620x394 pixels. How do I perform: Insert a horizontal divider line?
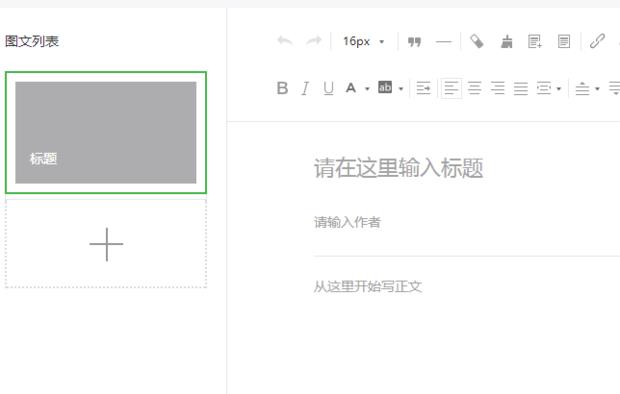tap(444, 42)
